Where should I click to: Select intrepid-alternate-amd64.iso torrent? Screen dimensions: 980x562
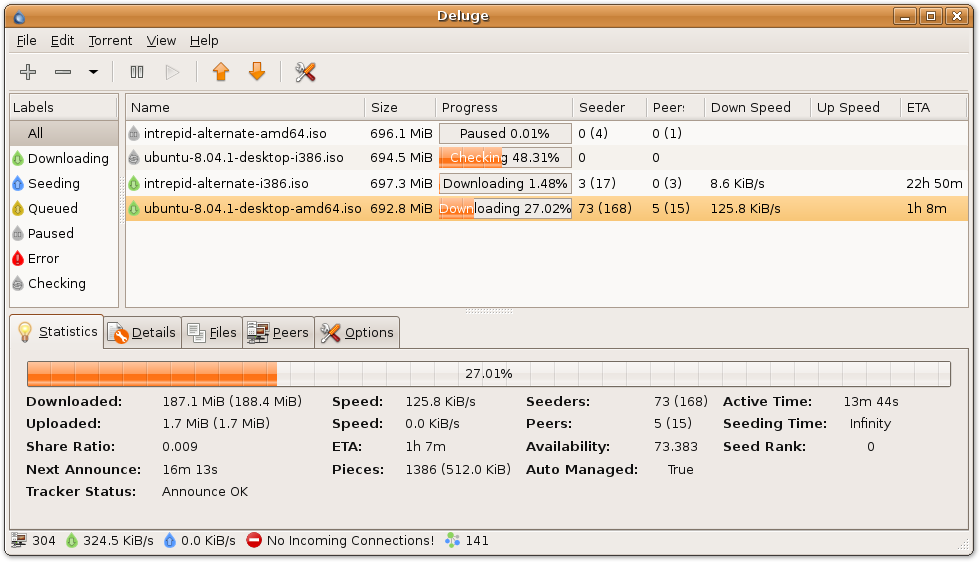547,133
